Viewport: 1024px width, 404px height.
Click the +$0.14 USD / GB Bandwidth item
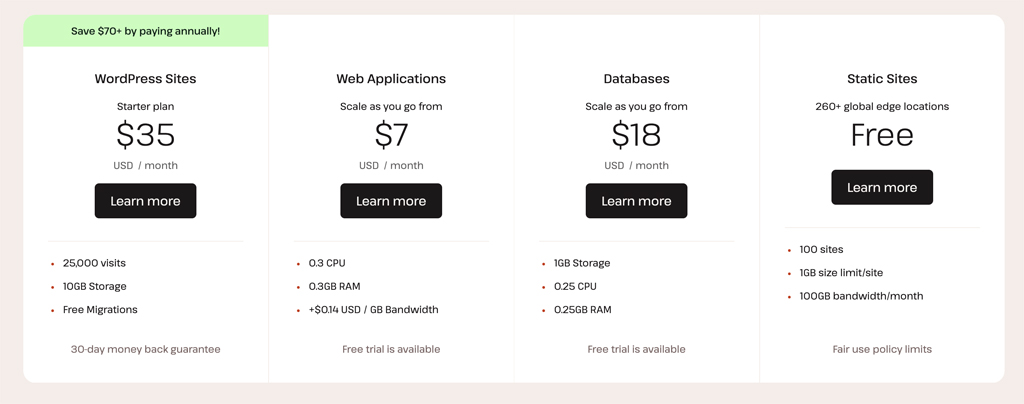373,309
